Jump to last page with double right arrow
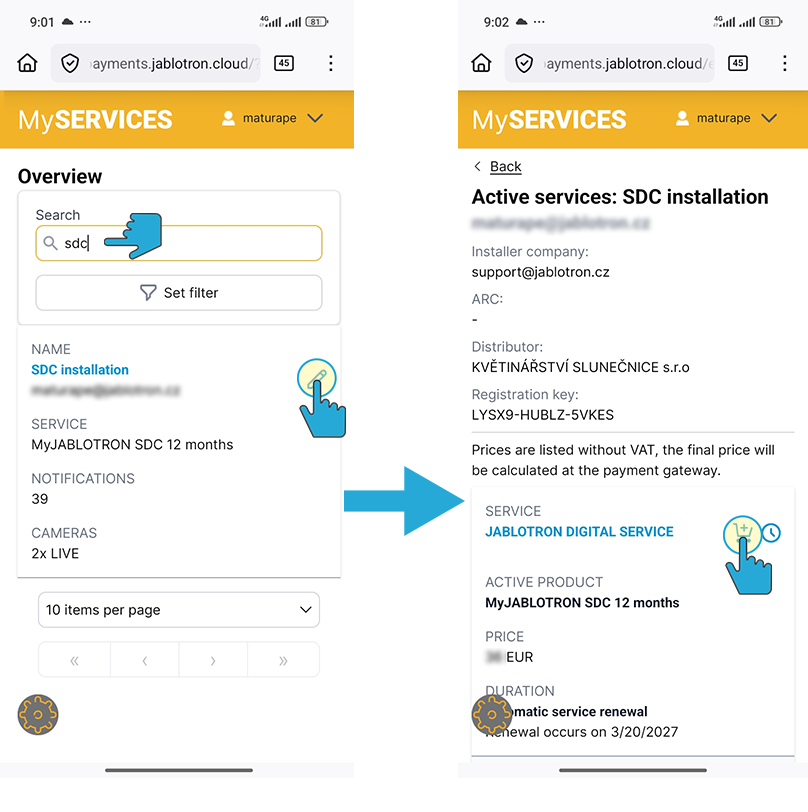The height and width of the screenshot is (812, 808). pos(283,660)
